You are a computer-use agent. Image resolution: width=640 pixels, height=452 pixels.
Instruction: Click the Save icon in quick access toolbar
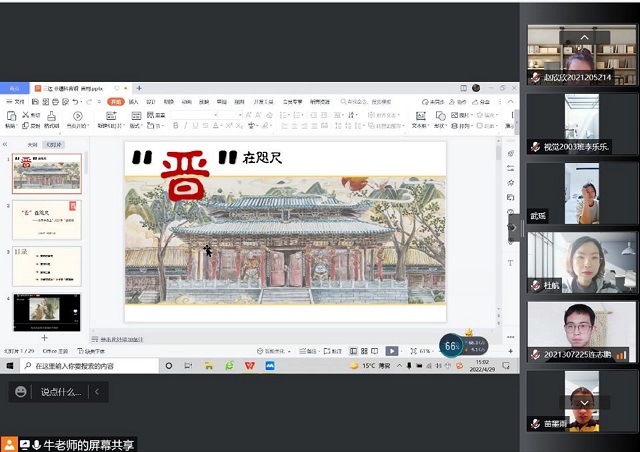[x=36, y=102]
